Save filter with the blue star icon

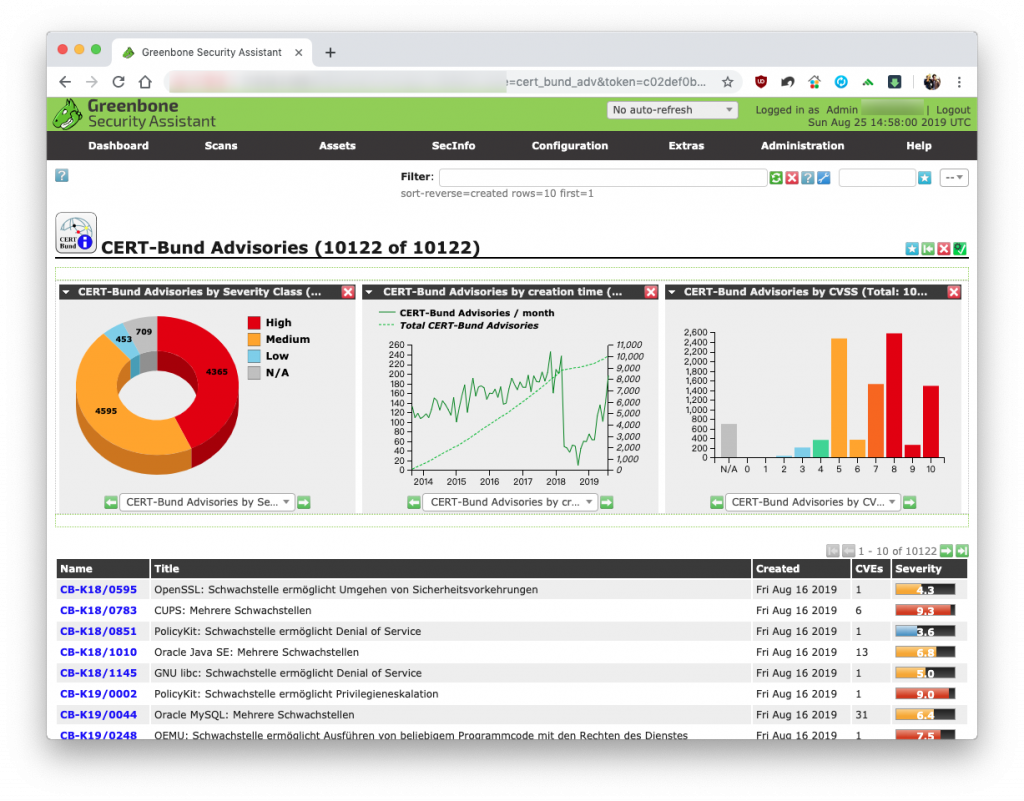pyautogui.click(x=924, y=178)
